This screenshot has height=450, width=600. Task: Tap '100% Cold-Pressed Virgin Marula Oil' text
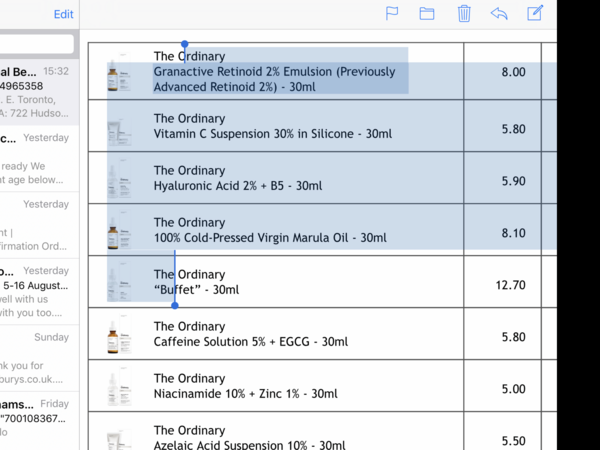click(x=251, y=238)
